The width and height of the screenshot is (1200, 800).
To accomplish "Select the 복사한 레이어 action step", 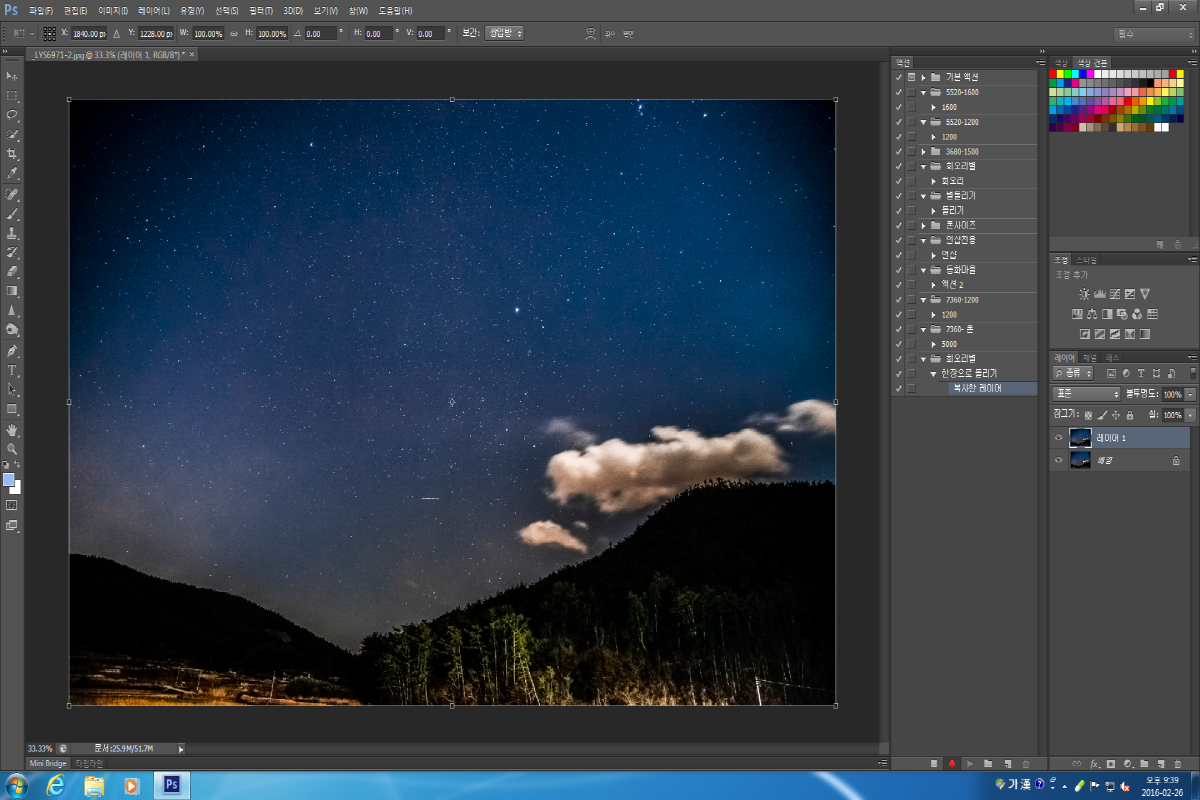I will 977,388.
